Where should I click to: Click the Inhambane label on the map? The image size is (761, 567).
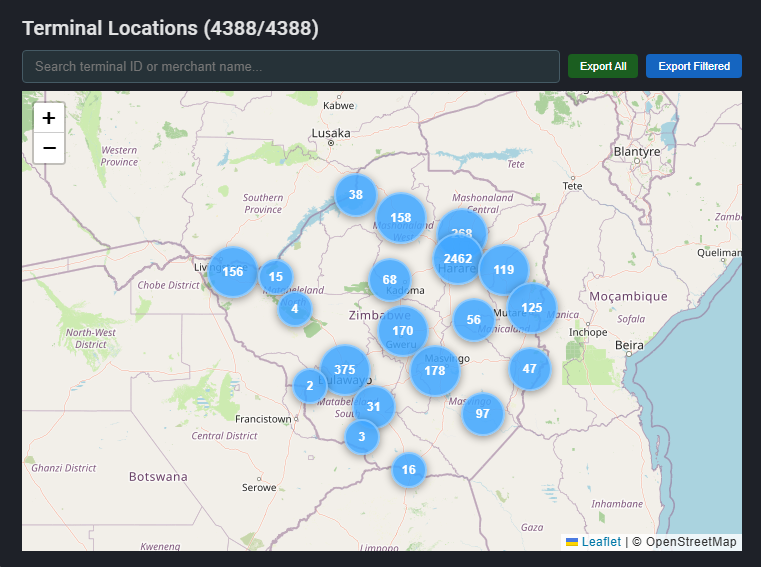pos(617,504)
